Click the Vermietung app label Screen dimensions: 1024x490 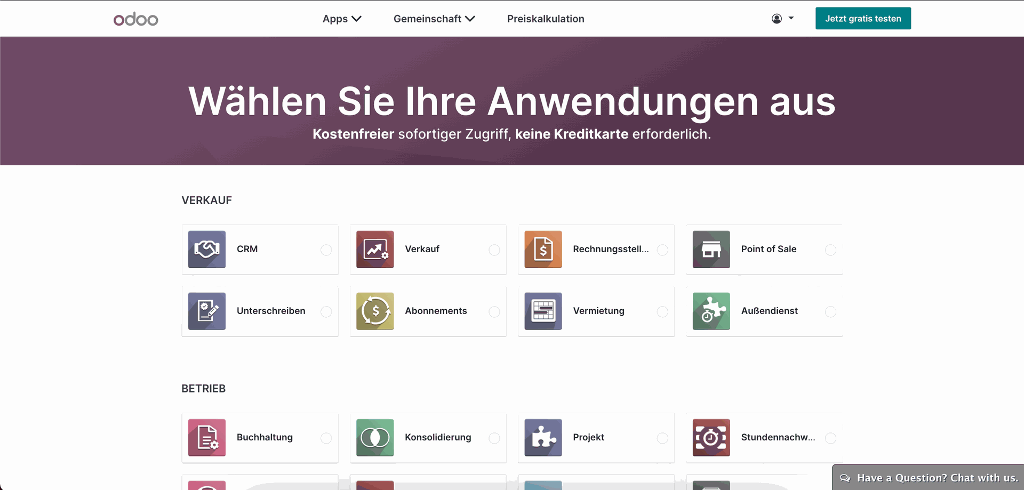tap(599, 311)
